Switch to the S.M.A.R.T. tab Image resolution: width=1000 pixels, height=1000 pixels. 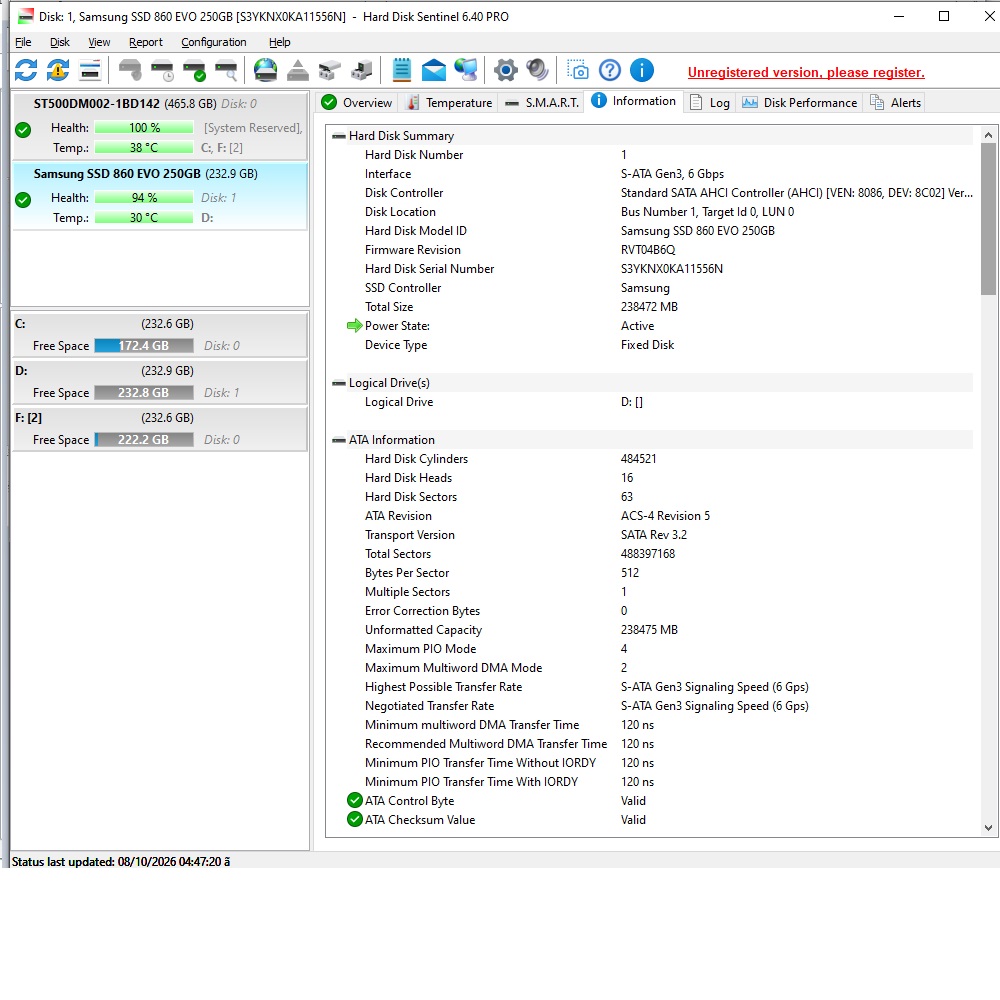pos(541,103)
